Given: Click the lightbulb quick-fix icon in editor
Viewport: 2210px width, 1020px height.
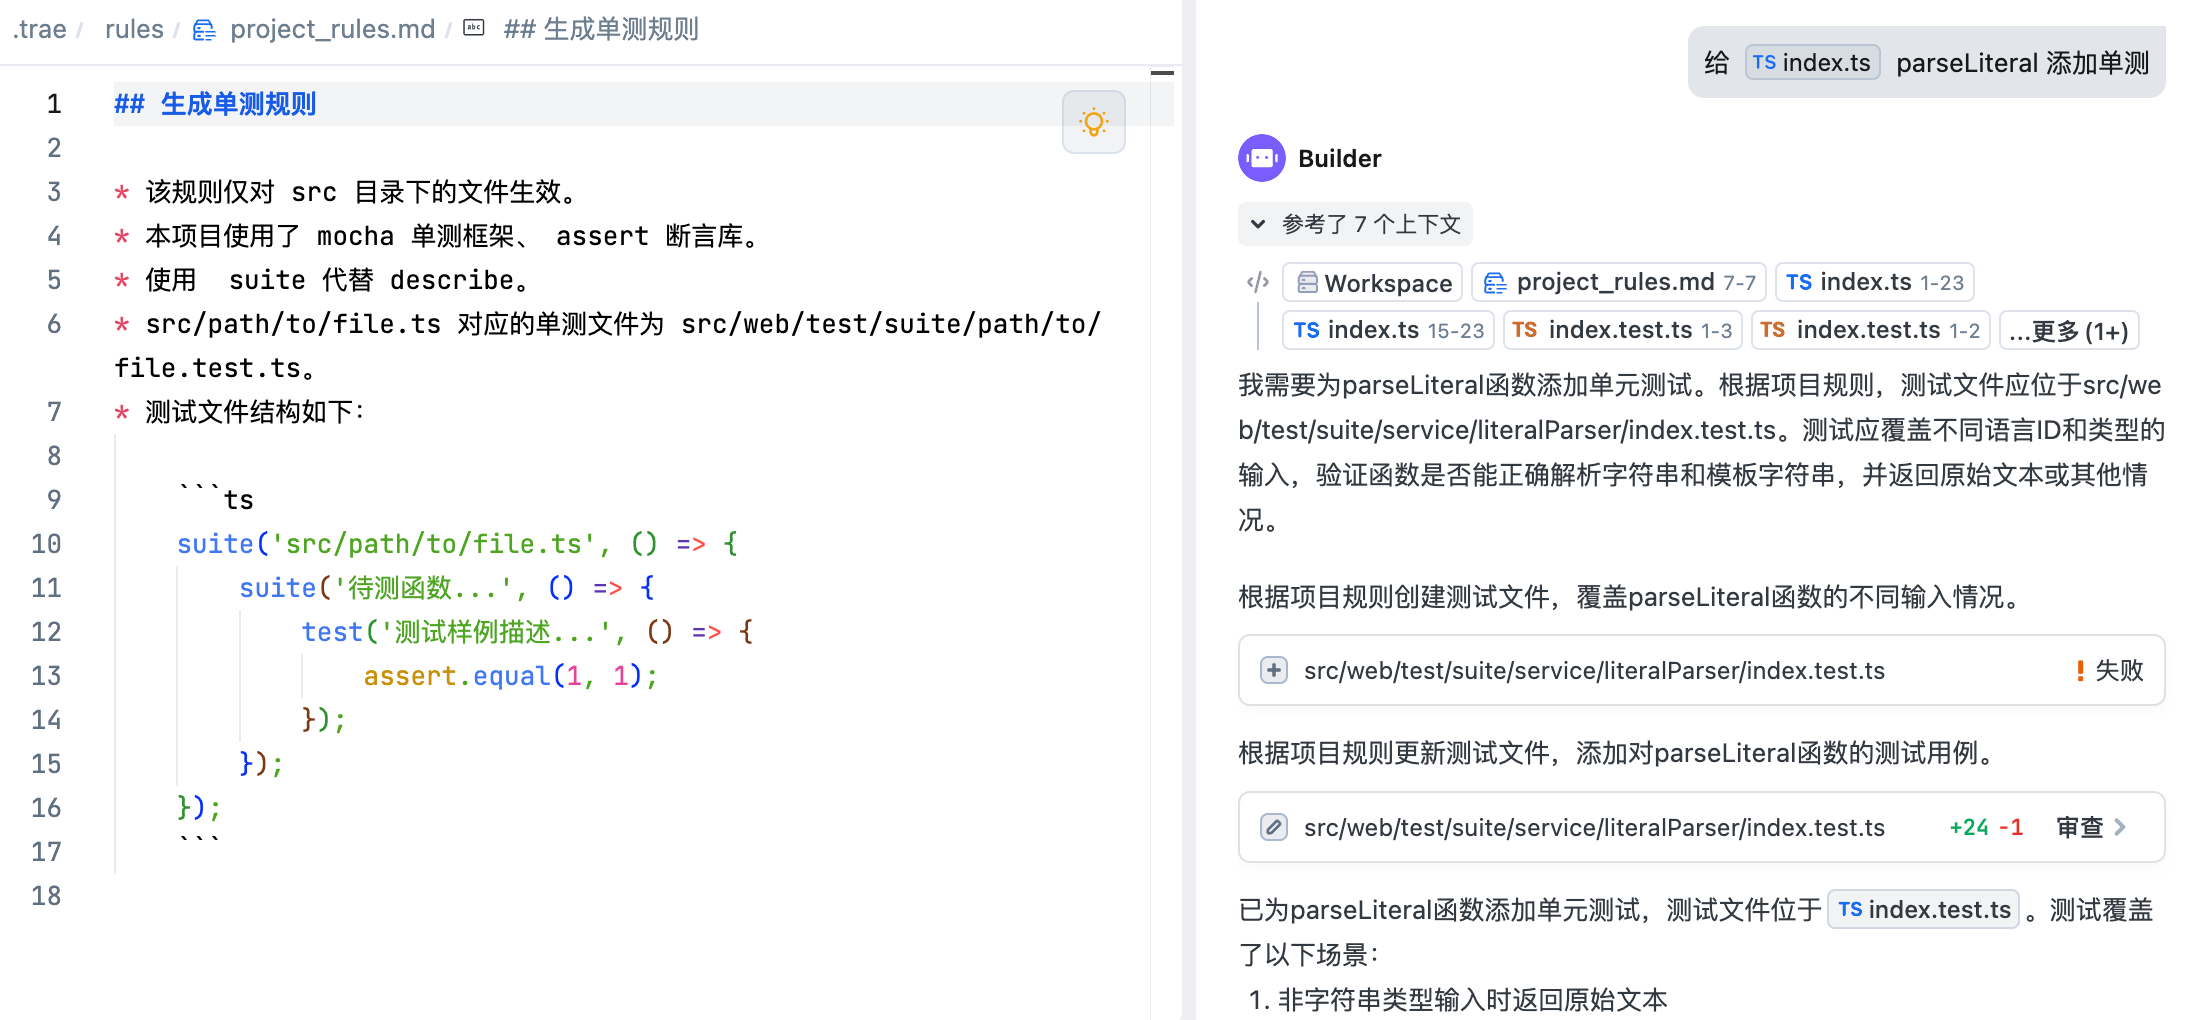Looking at the screenshot, I should 1093,122.
